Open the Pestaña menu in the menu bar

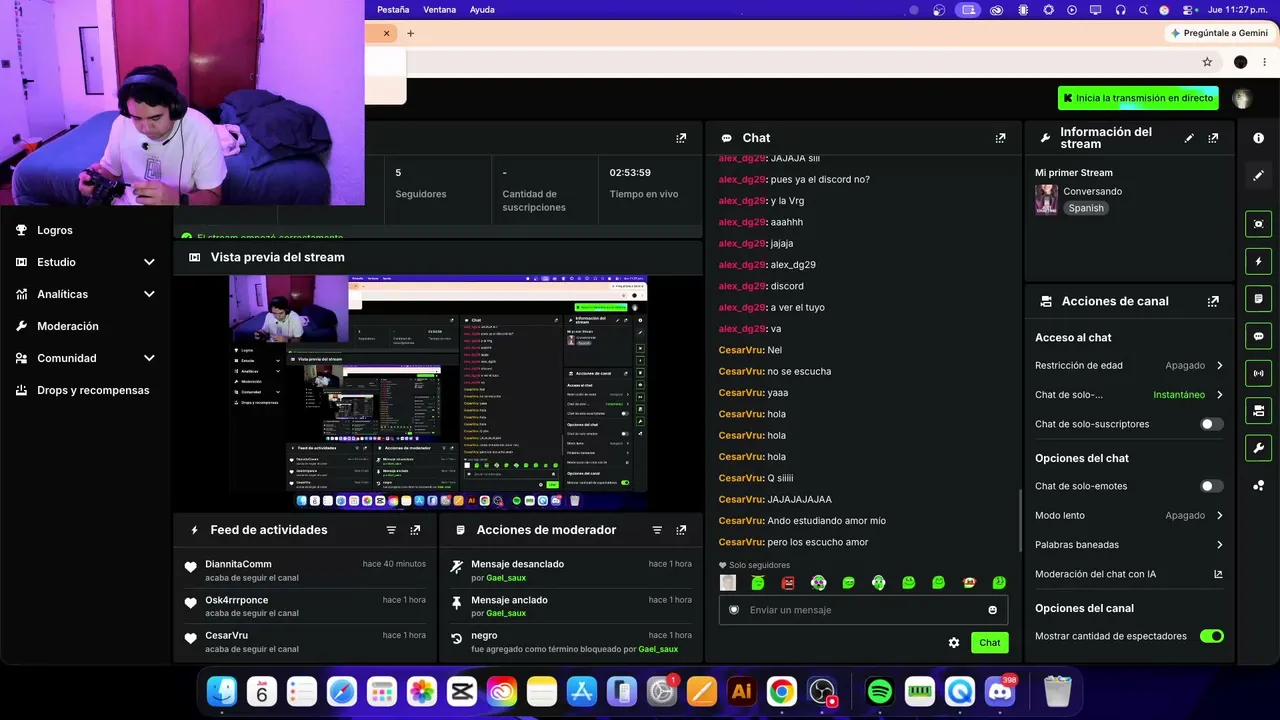[393, 10]
